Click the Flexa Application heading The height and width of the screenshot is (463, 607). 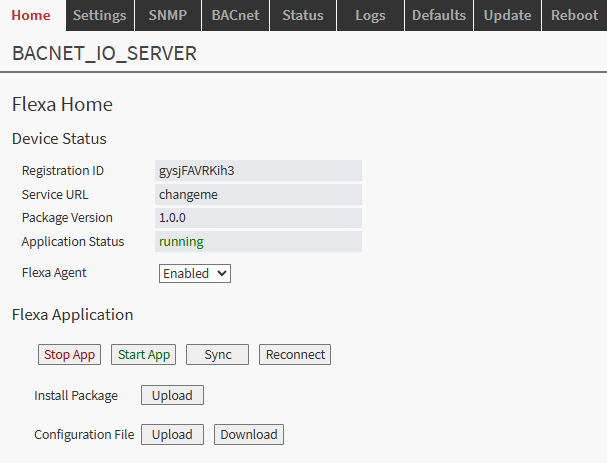point(73,315)
